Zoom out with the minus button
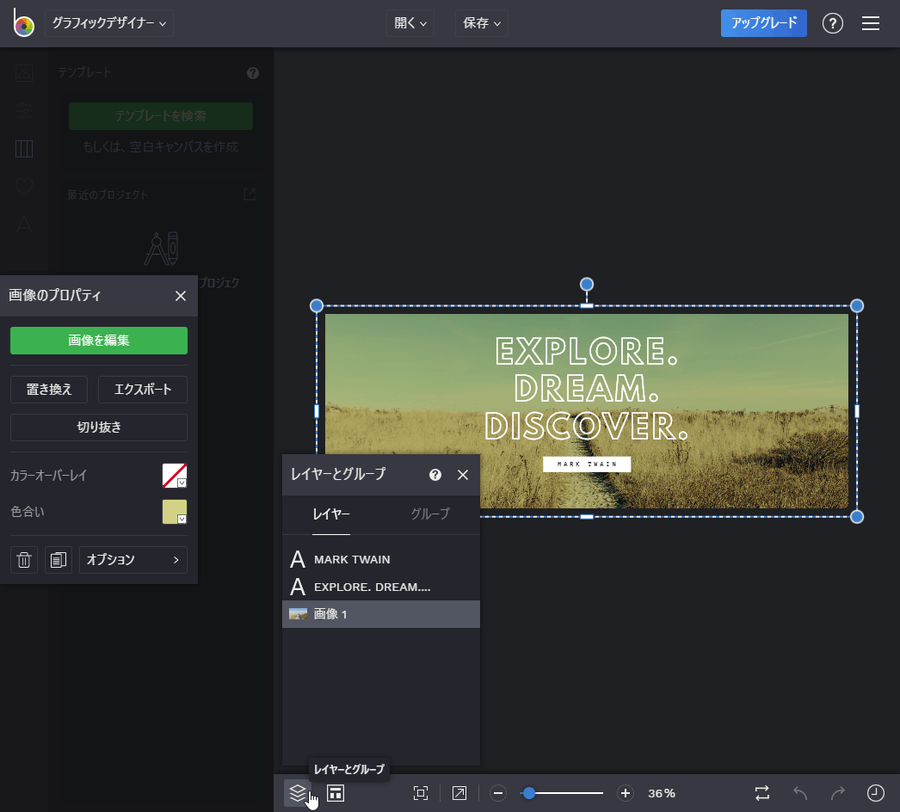This screenshot has height=812, width=900. point(498,793)
